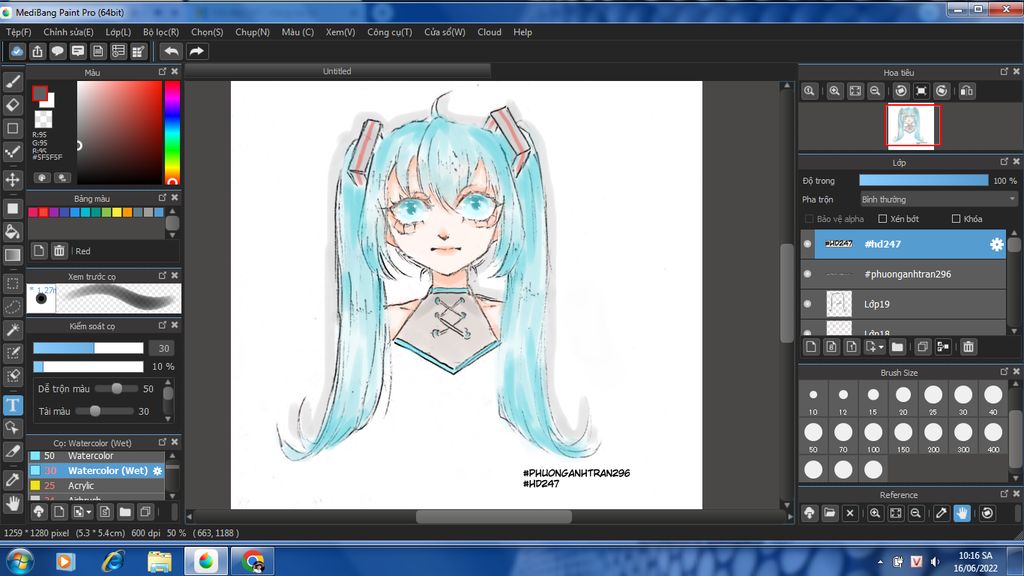Click the eyedropper icon in Reference panel

click(941, 513)
